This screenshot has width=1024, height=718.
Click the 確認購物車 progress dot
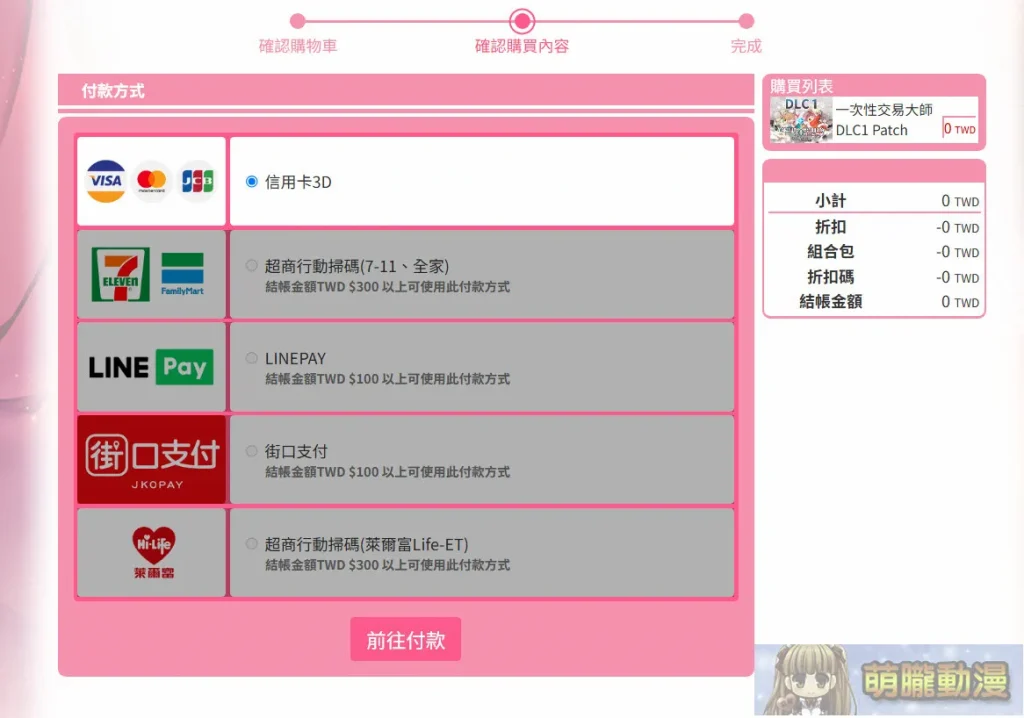click(x=298, y=21)
